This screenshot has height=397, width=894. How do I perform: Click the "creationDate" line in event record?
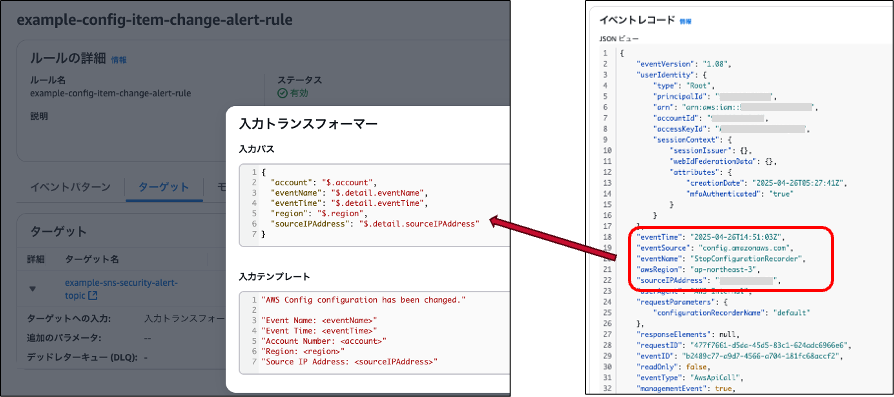click(x=767, y=183)
